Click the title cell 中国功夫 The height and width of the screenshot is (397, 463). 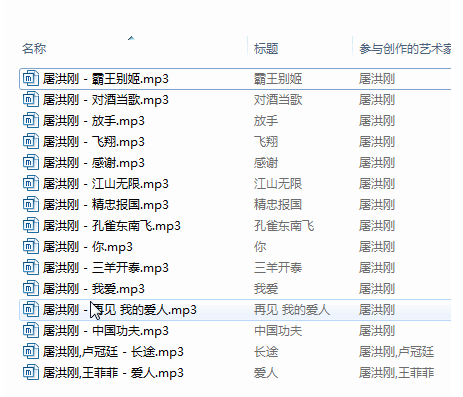click(x=278, y=331)
